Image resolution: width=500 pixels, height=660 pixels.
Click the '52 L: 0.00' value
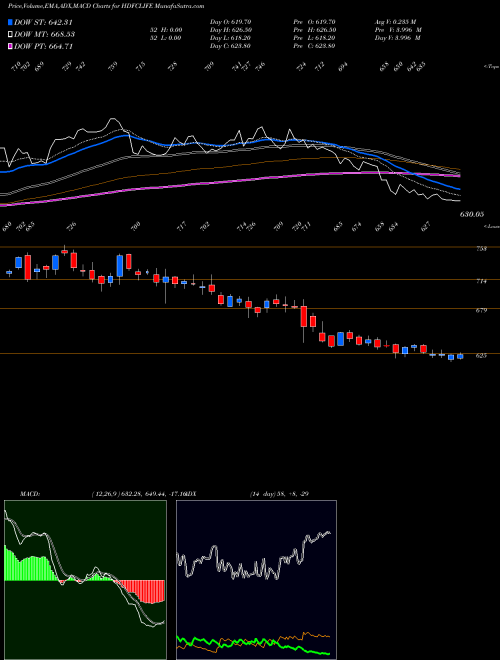coord(168,38)
